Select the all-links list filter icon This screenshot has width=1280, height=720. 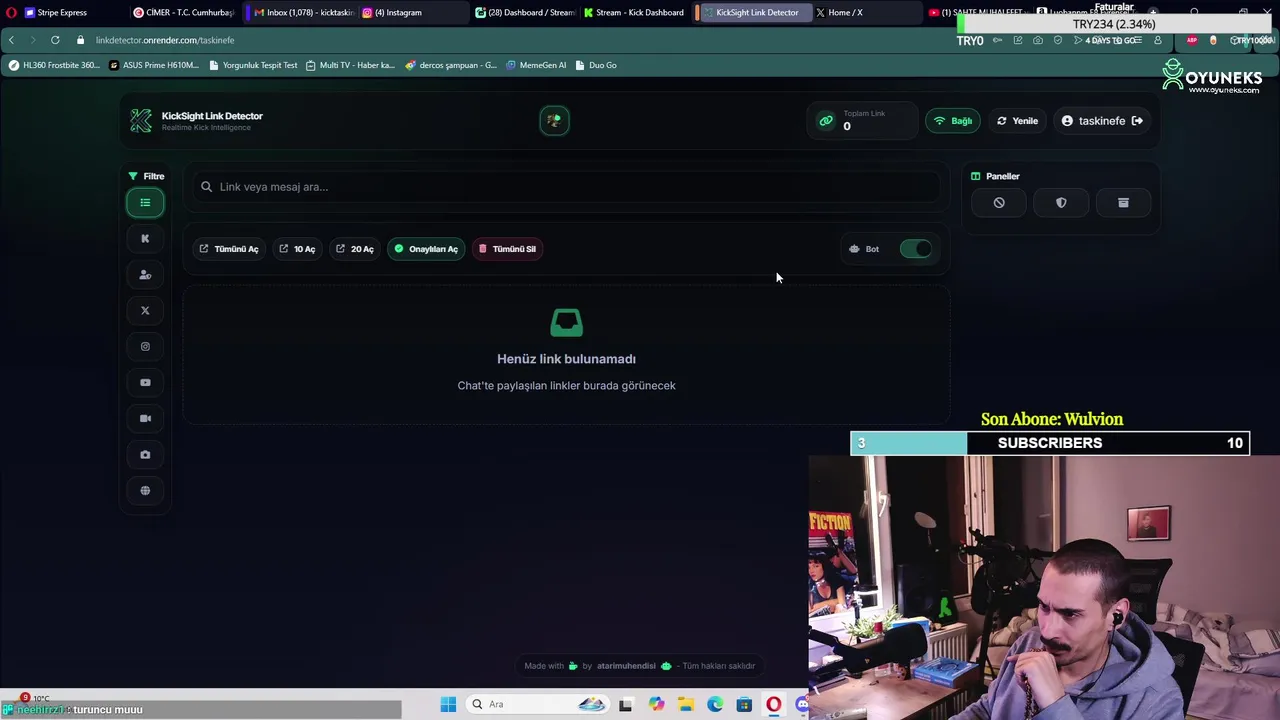pyautogui.click(x=145, y=203)
